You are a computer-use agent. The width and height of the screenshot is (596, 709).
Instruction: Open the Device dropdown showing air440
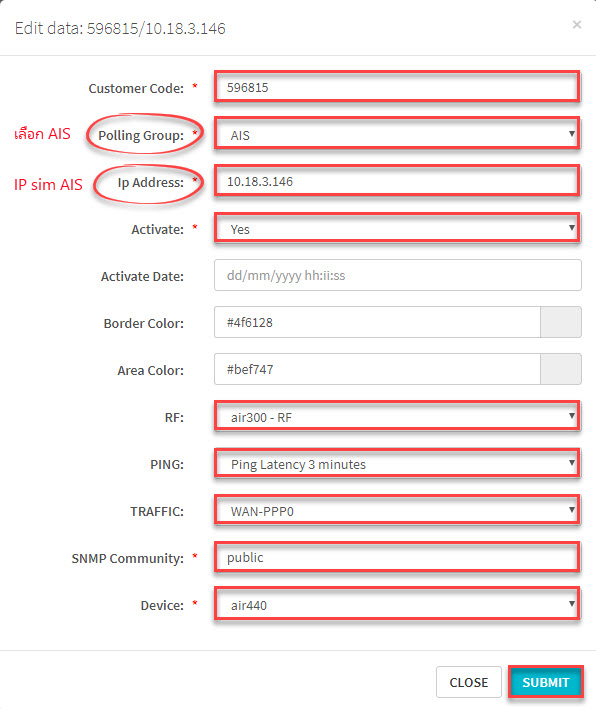coord(397,605)
